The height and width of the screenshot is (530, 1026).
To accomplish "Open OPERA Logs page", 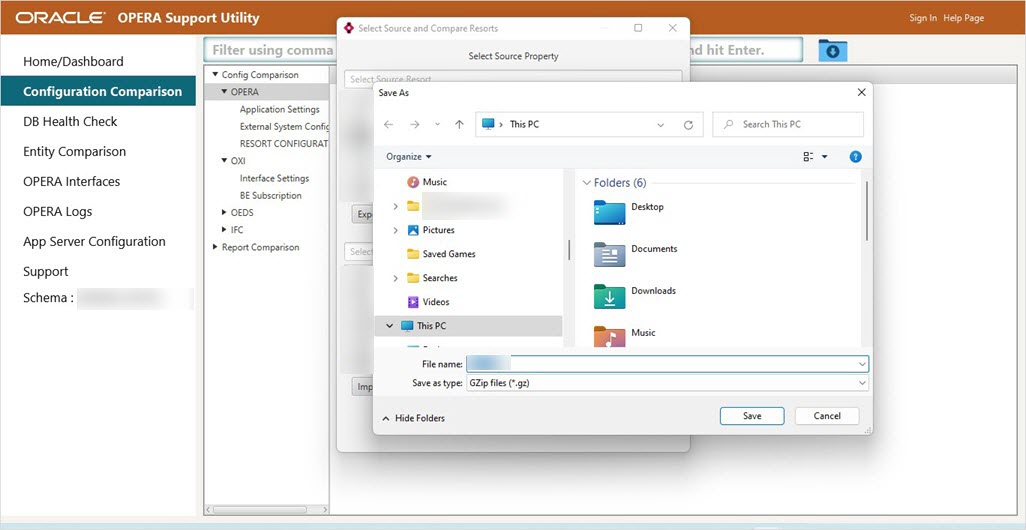I will pyautogui.click(x=58, y=211).
